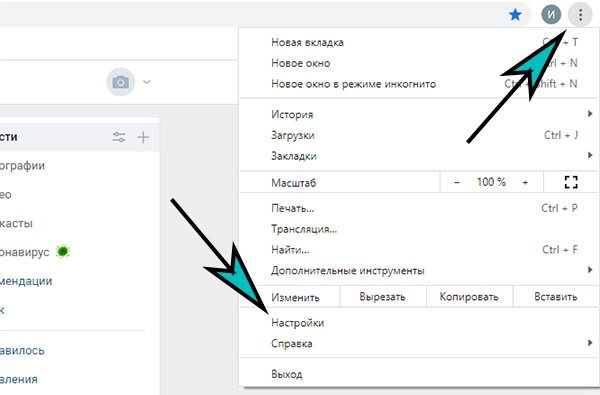Choose Печать... in the menu
This screenshot has height=395, width=600.
419,208
